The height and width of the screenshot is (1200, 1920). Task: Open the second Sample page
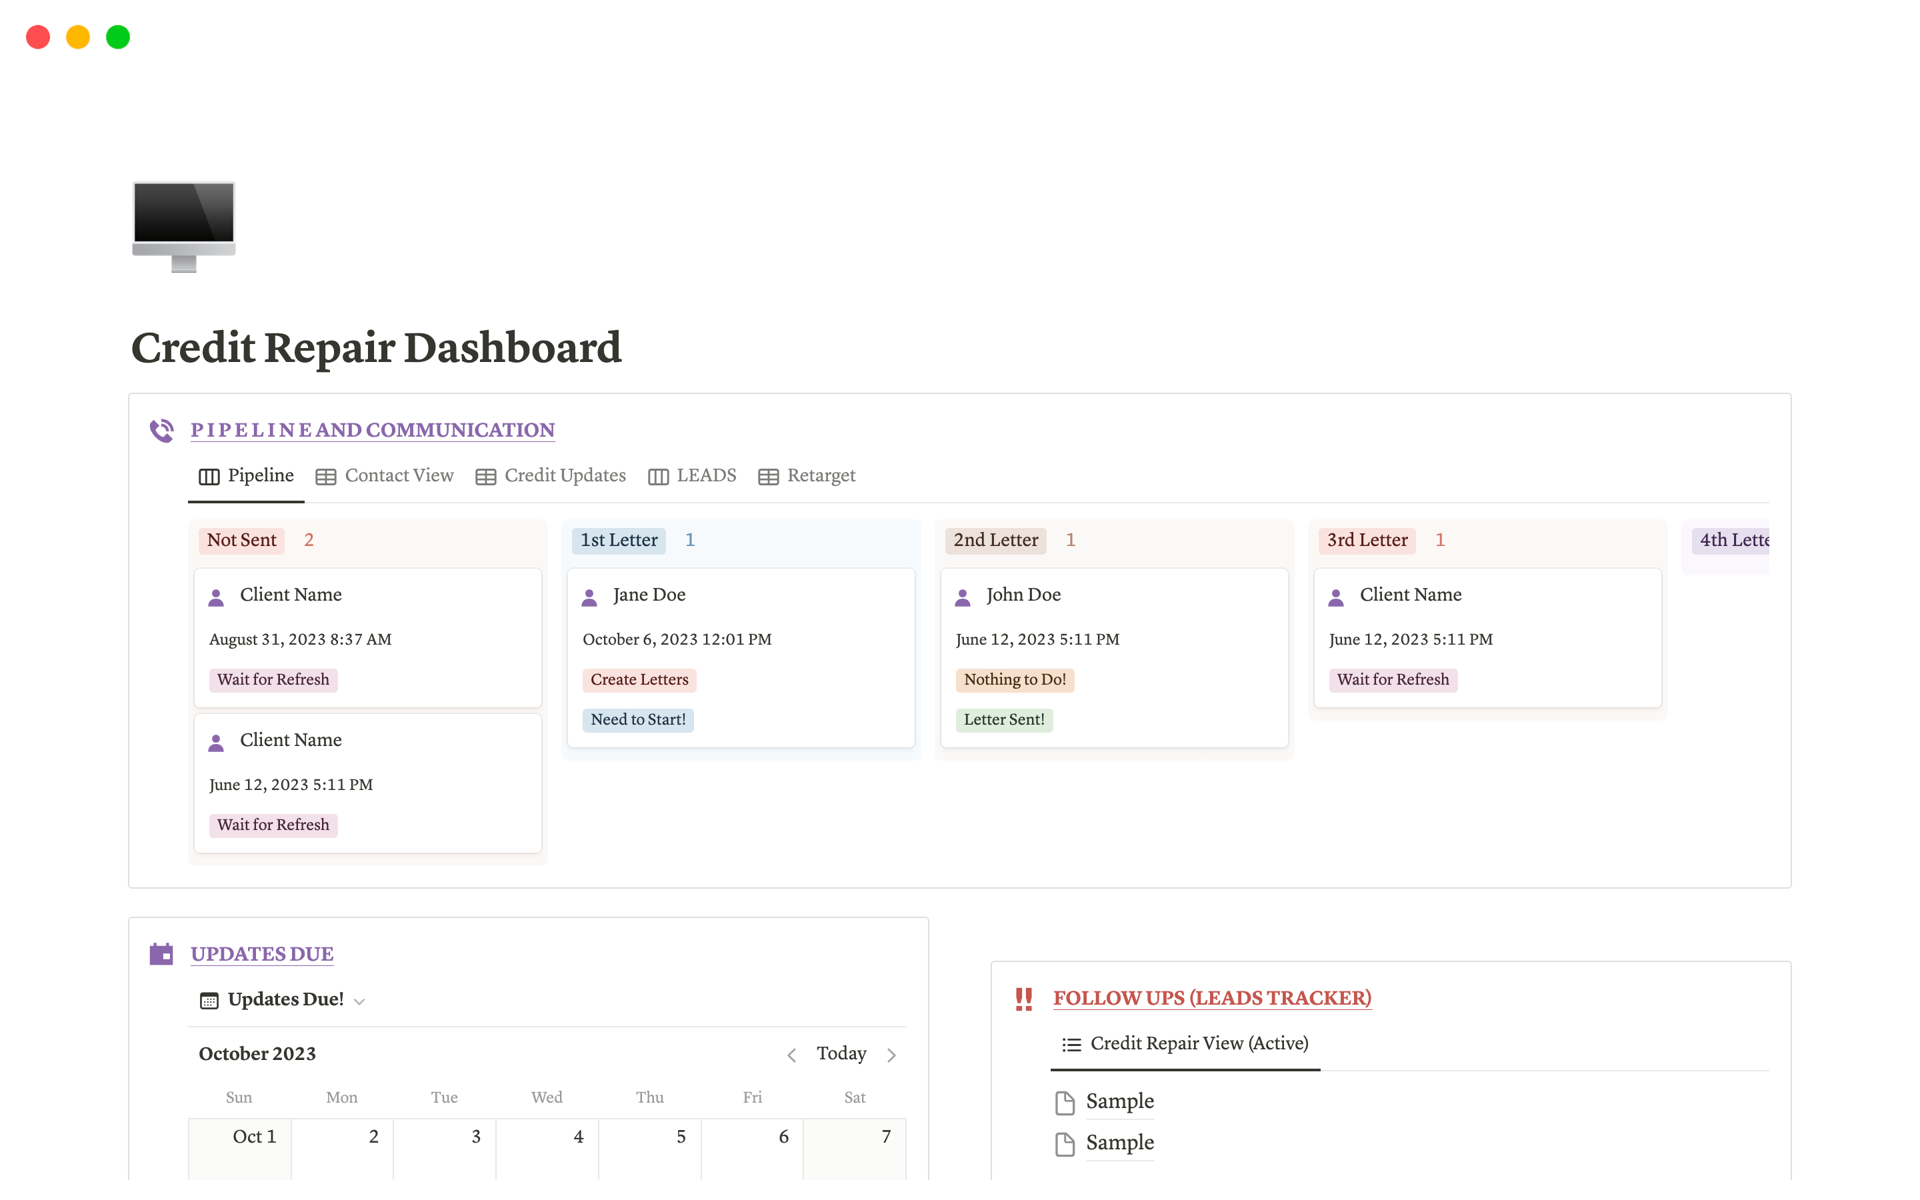tap(1120, 1143)
